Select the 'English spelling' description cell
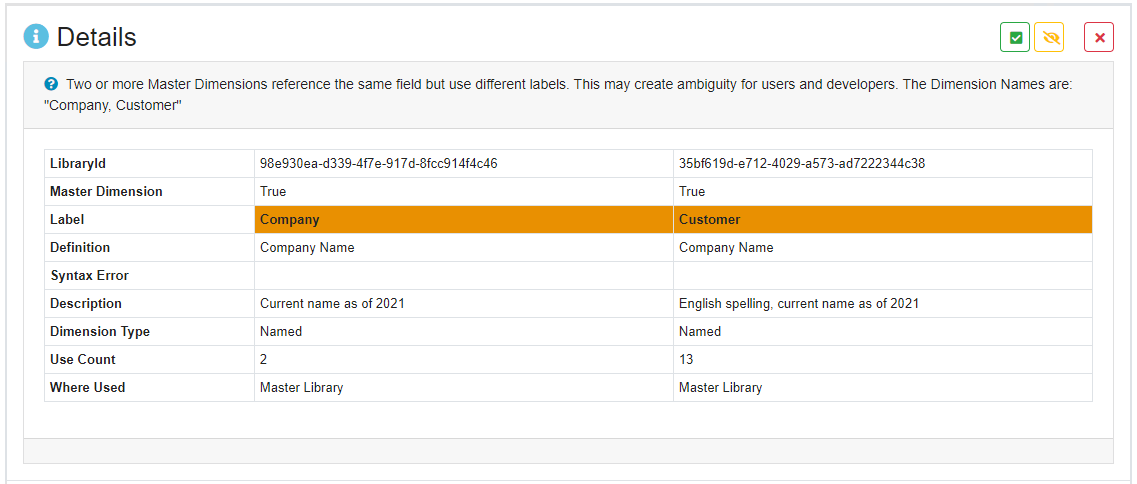Viewport: 1137px width, 484px height. point(798,304)
